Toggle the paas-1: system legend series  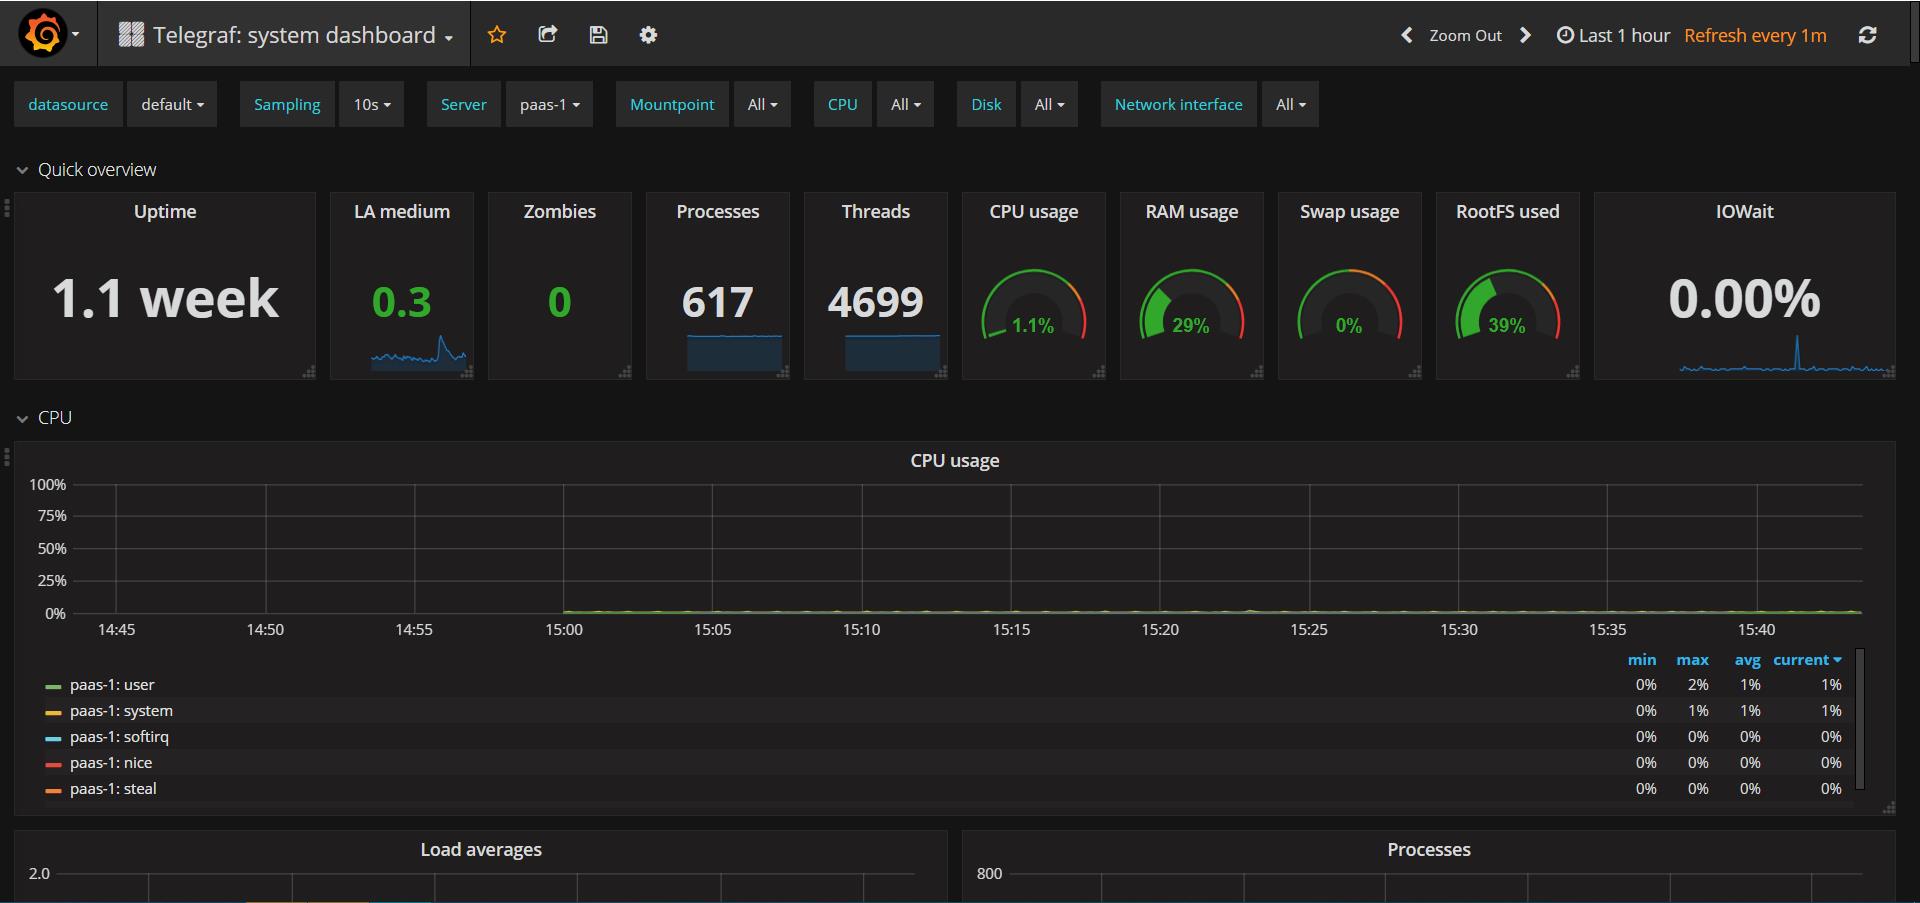click(x=121, y=711)
